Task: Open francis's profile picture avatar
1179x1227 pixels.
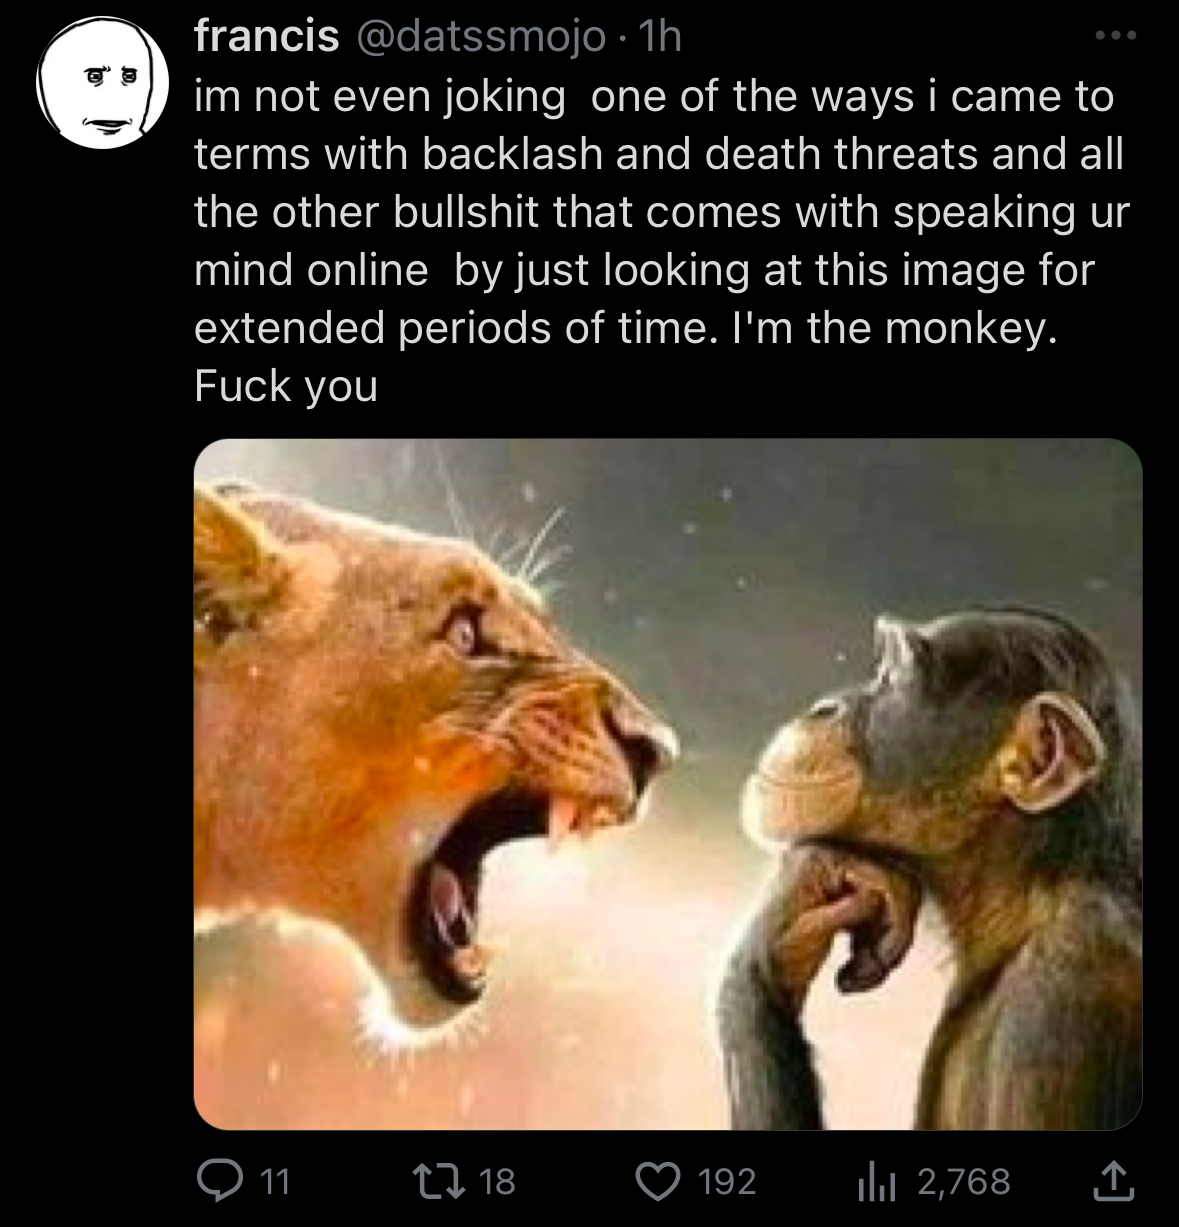Action: 96,91
